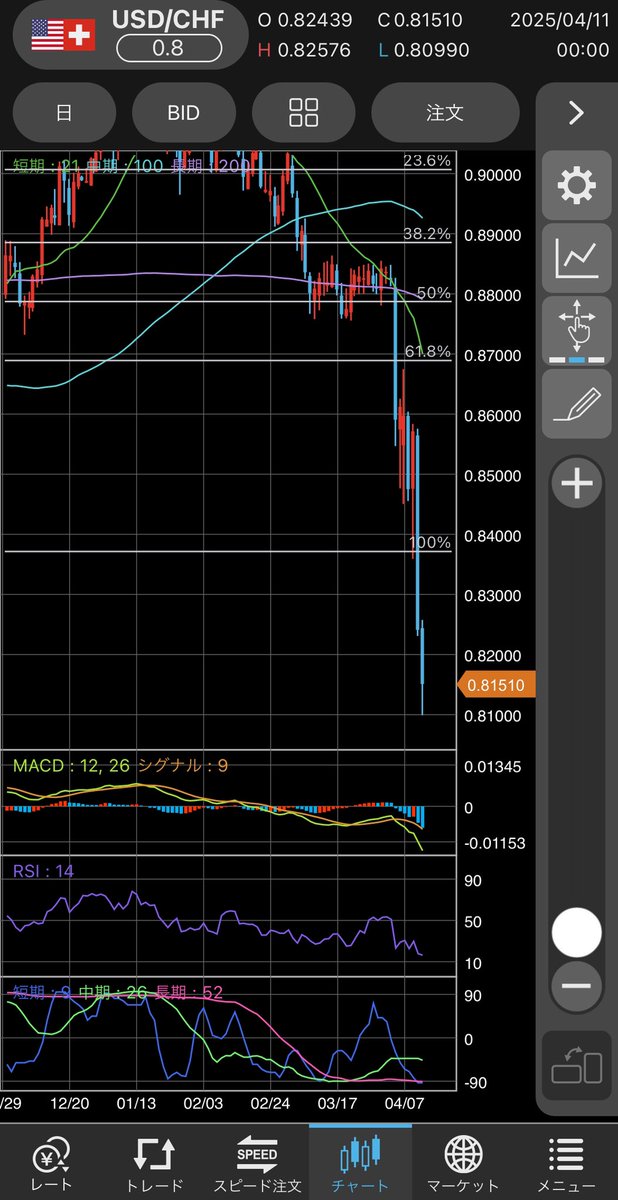Tap the 0.8 lot size field
Image resolution: width=618 pixels, height=1200 pixels.
pyautogui.click(x=167, y=48)
